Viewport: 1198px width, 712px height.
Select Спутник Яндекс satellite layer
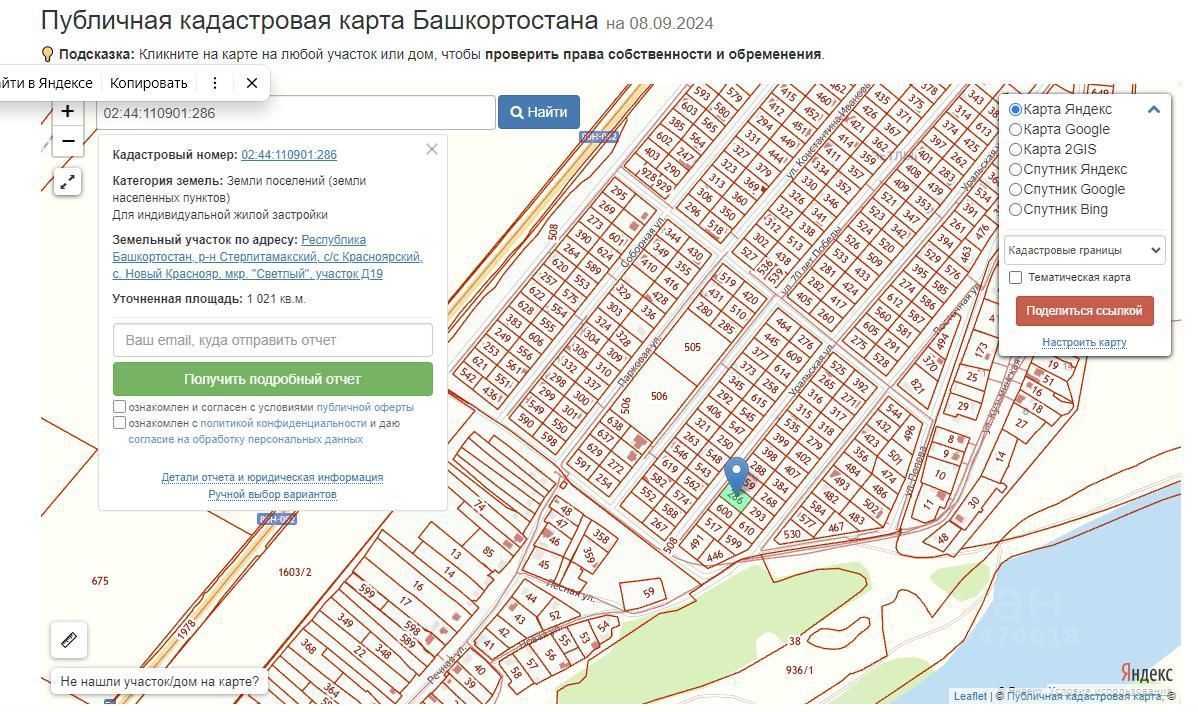click(1015, 169)
